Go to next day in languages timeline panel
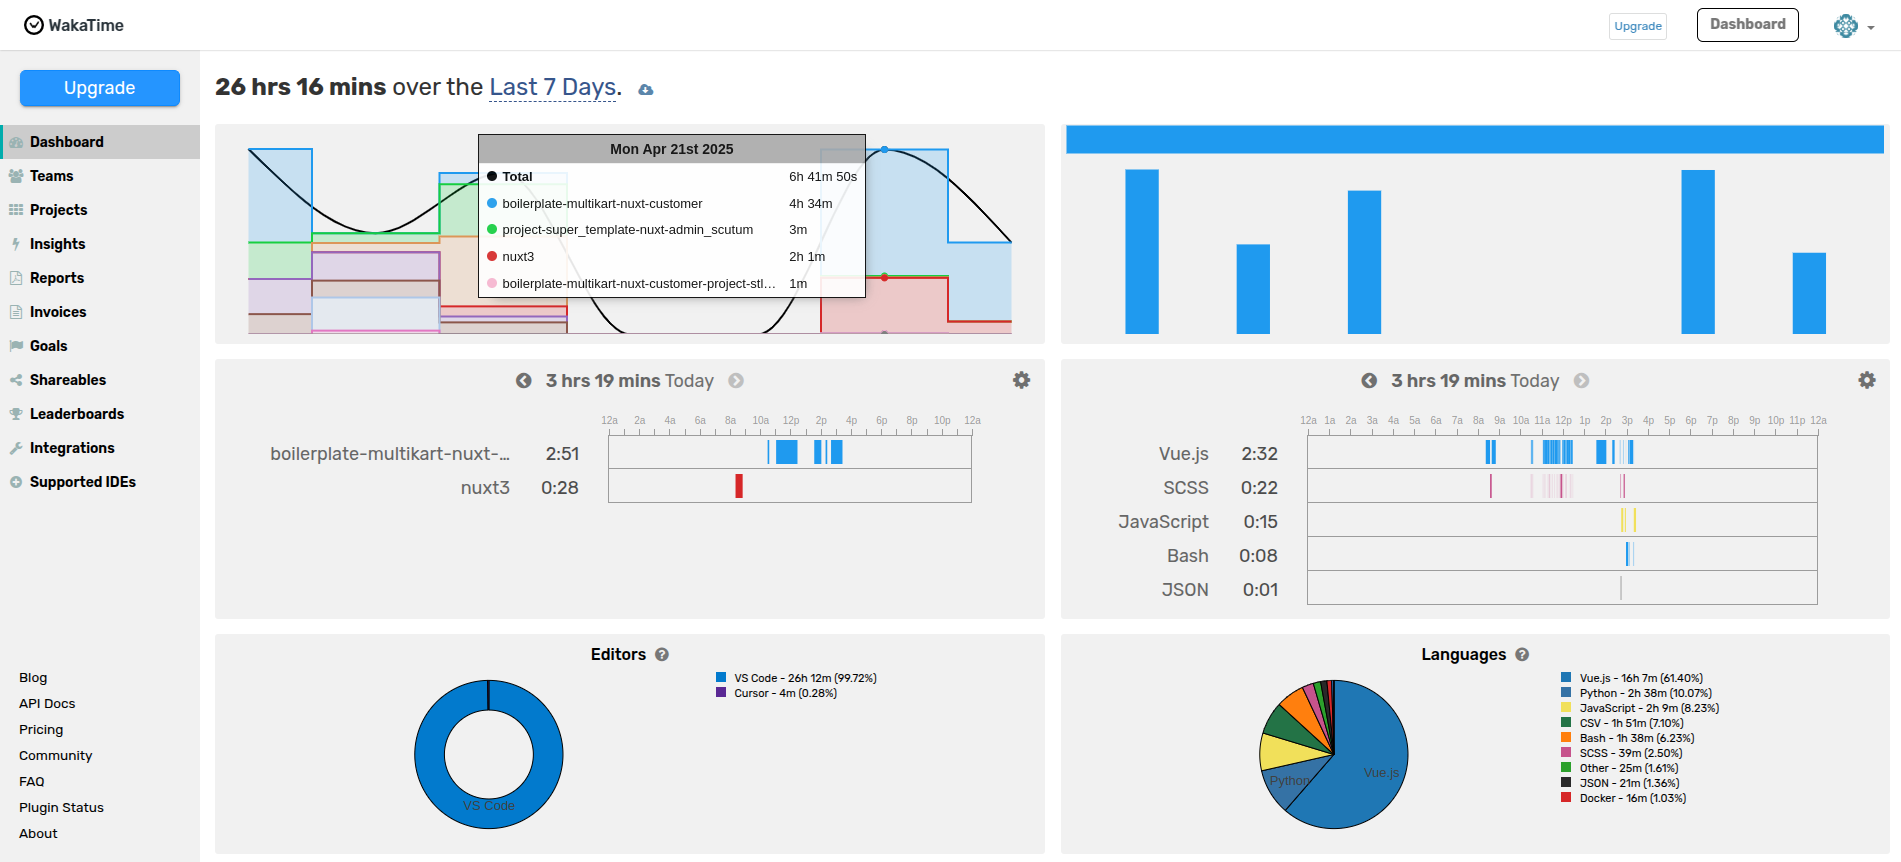Image resolution: width=1901 pixels, height=862 pixels. [1581, 381]
